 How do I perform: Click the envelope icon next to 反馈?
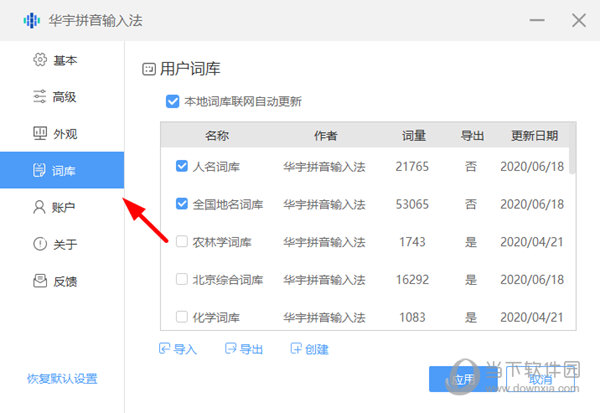tap(40, 281)
